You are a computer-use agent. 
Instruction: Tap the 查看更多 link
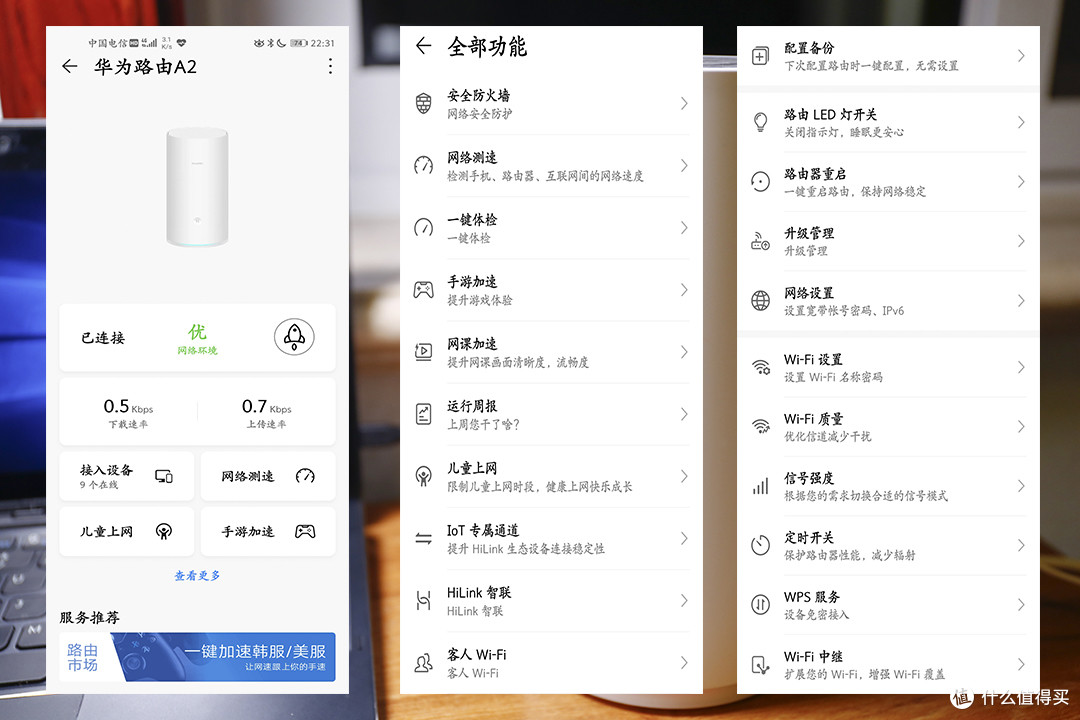click(x=197, y=575)
